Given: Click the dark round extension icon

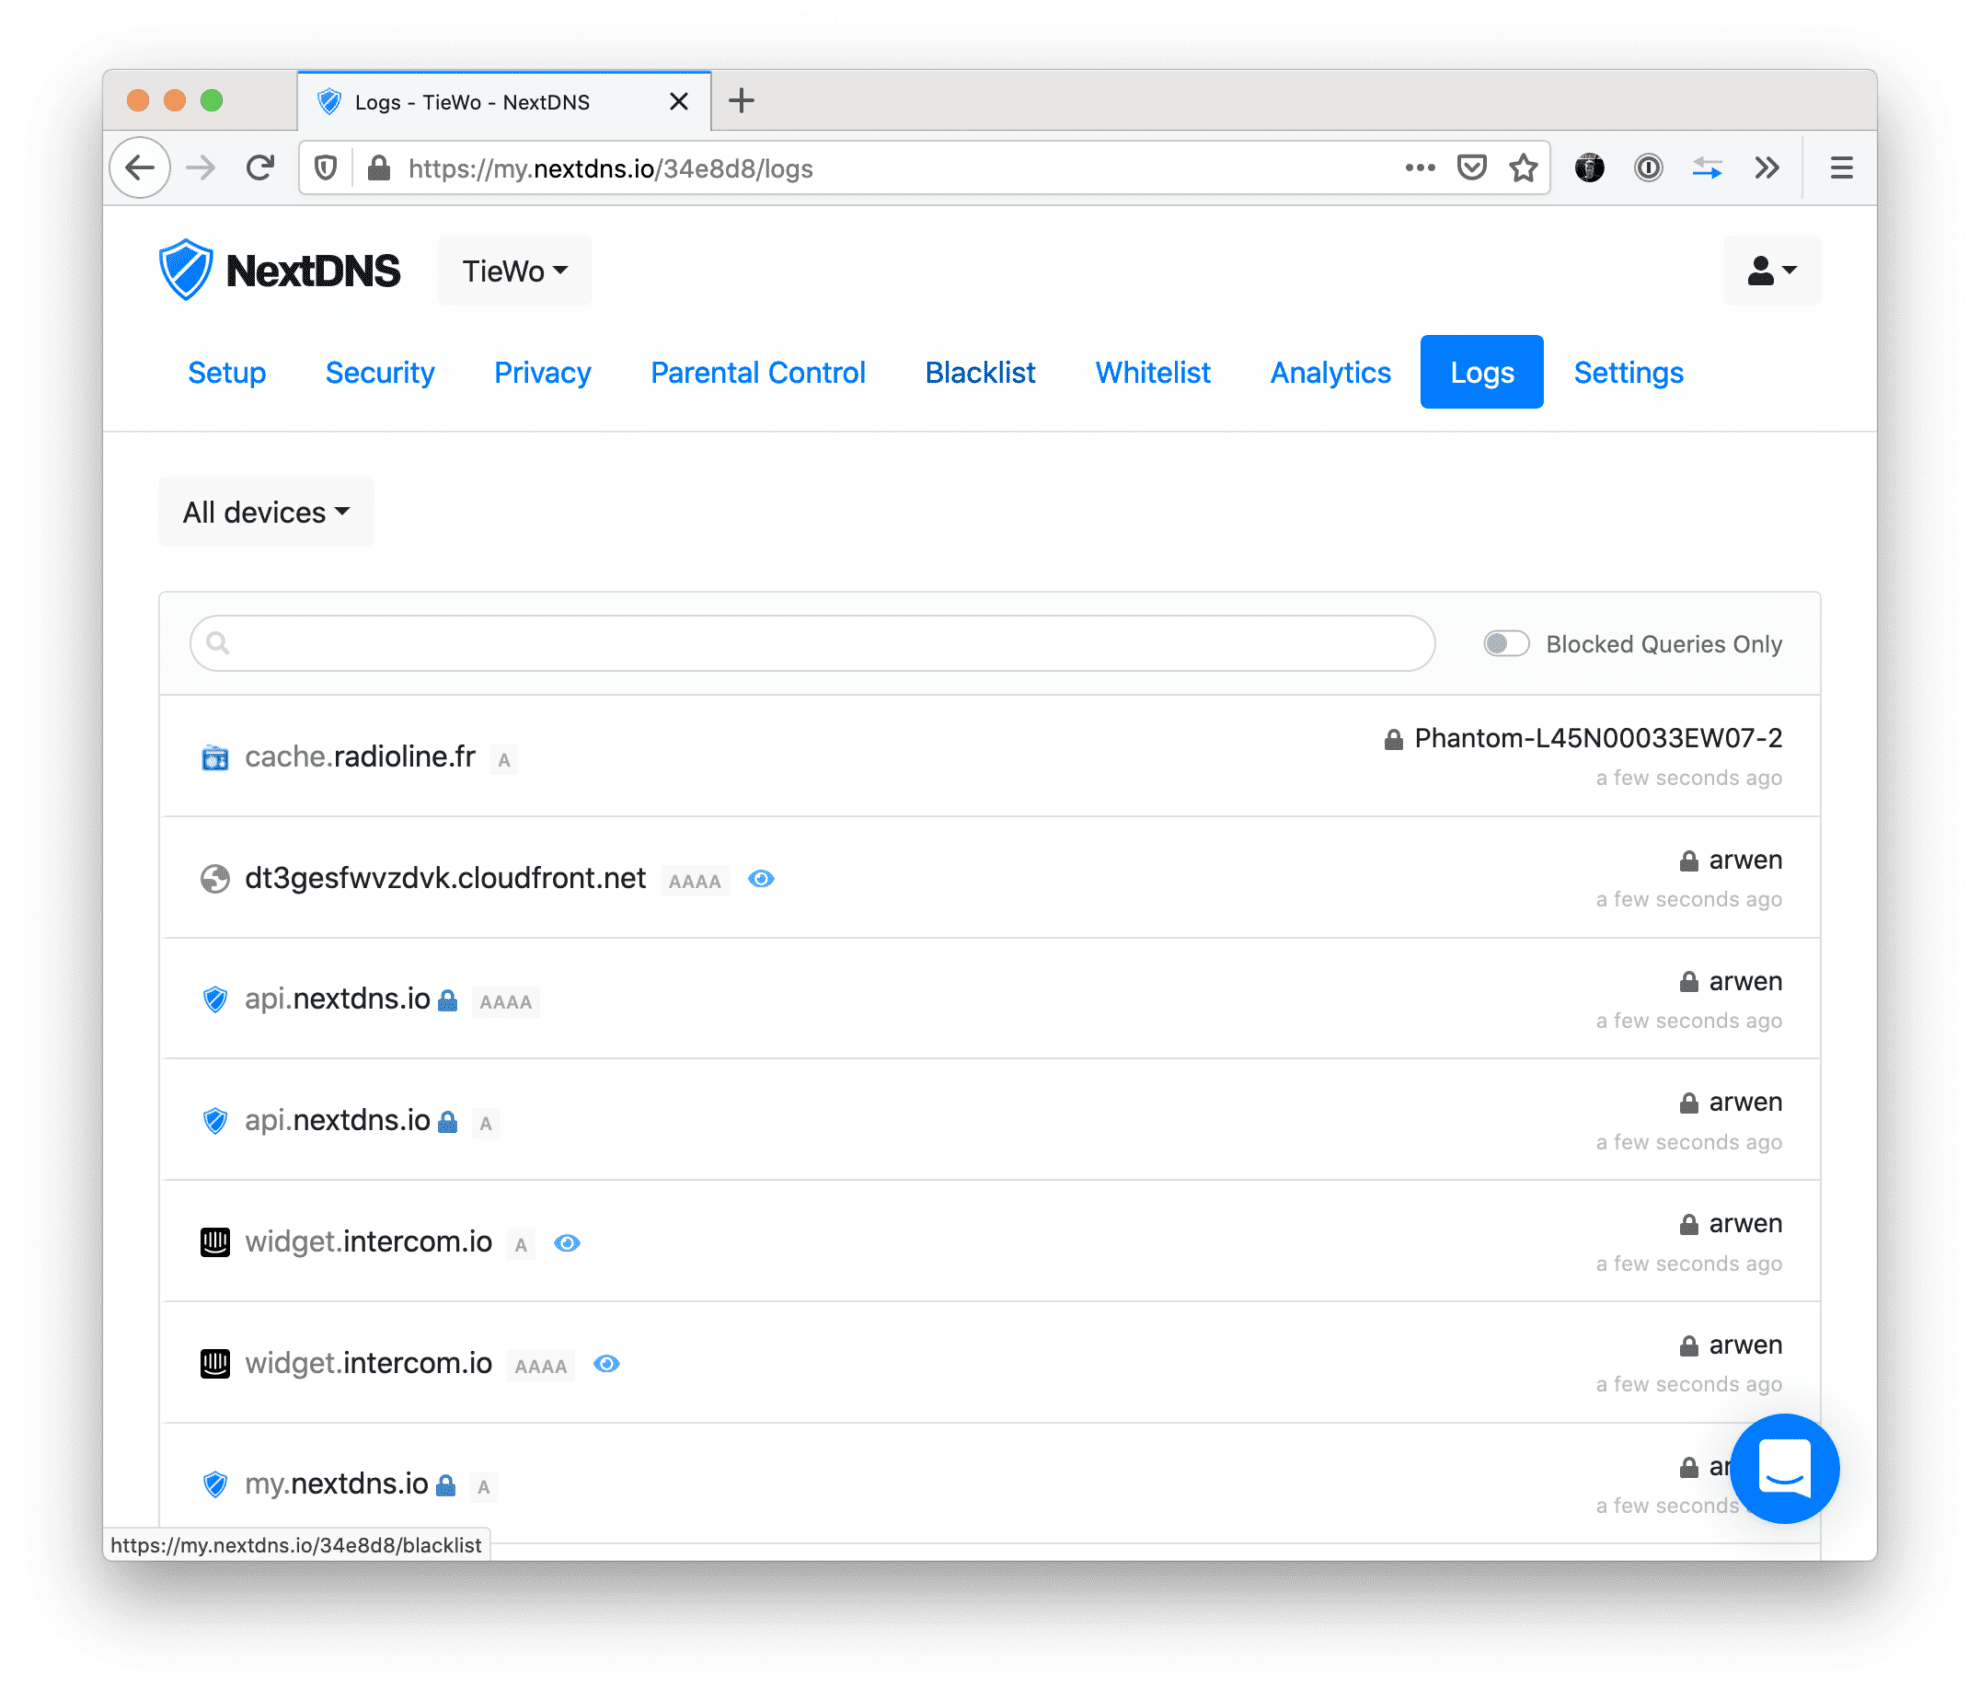Looking at the screenshot, I should [1590, 168].
